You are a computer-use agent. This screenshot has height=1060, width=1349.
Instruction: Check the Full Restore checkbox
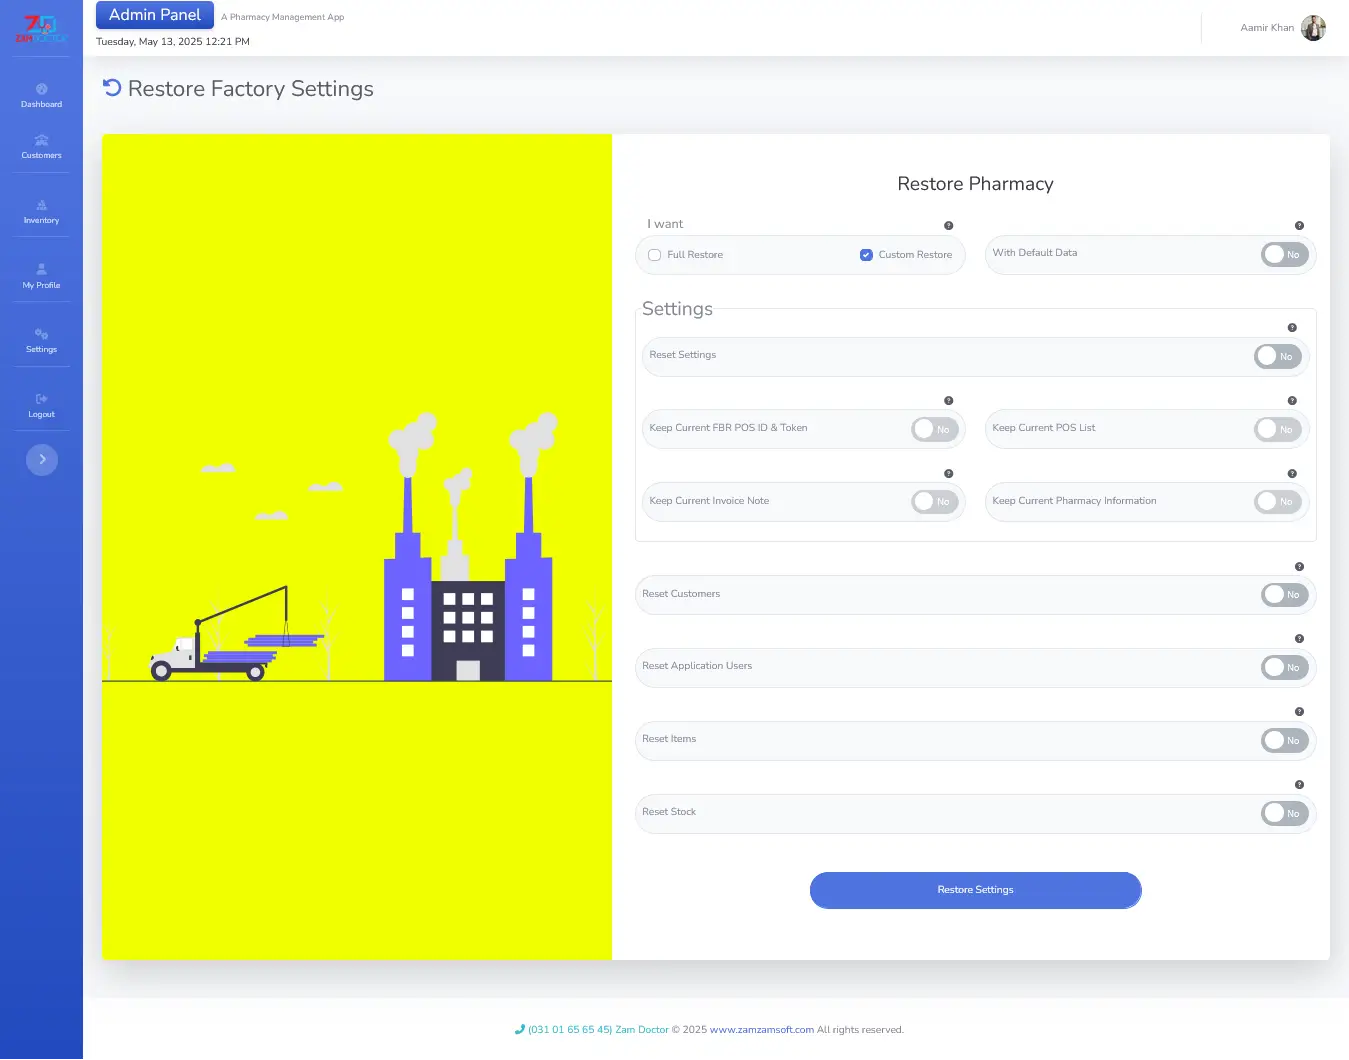[x=655, y=255]
